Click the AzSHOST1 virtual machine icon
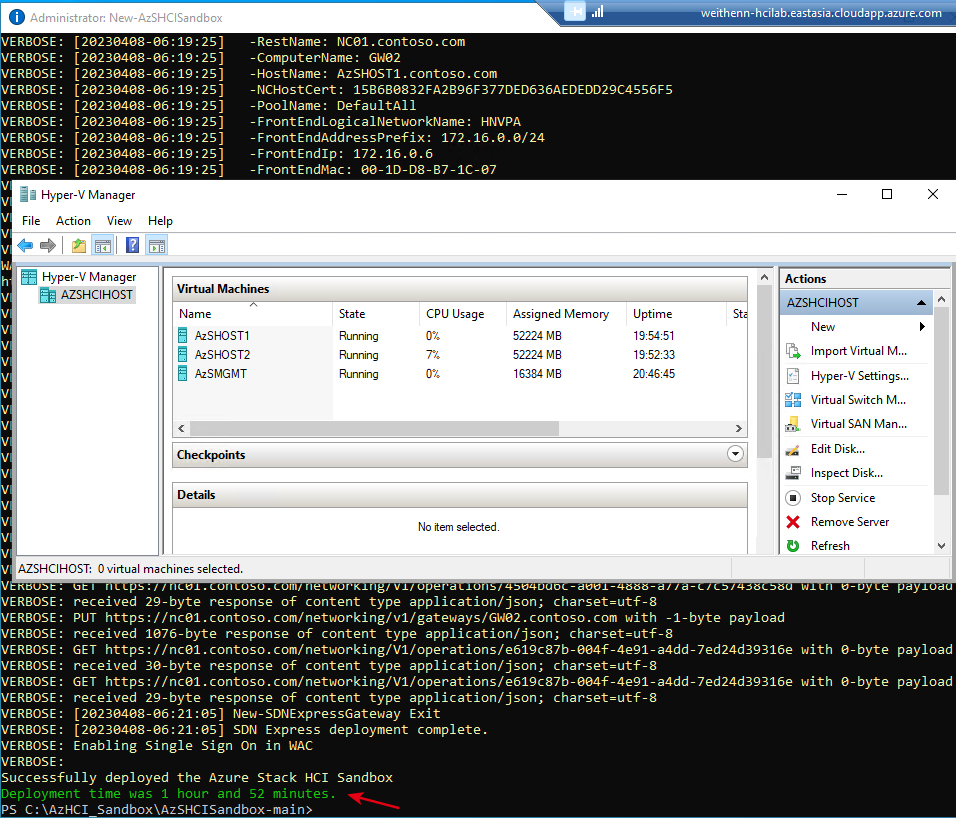This screenshot has height=818, width=956. coord(182,335)
